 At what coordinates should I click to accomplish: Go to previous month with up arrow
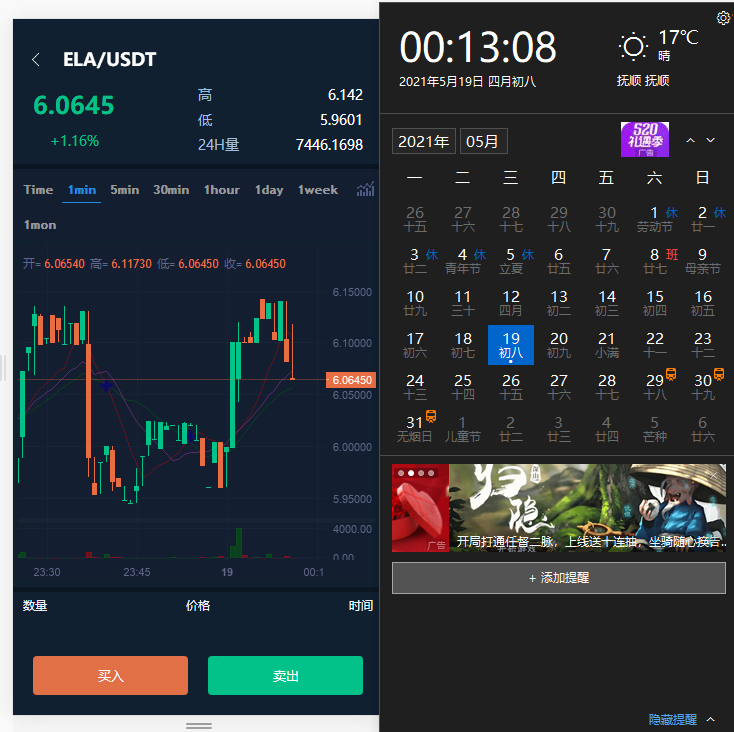point(690,141)
